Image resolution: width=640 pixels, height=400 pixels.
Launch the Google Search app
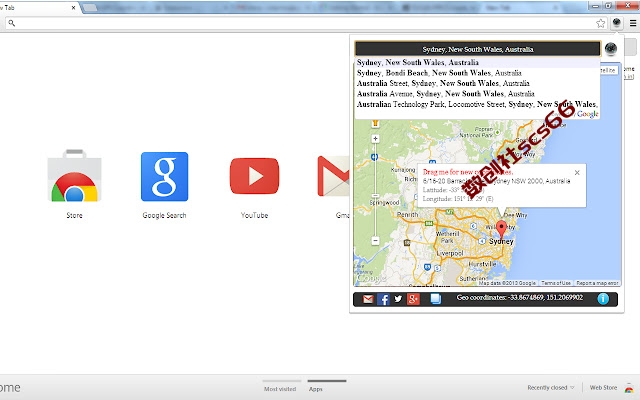click(x=164, y=176)
